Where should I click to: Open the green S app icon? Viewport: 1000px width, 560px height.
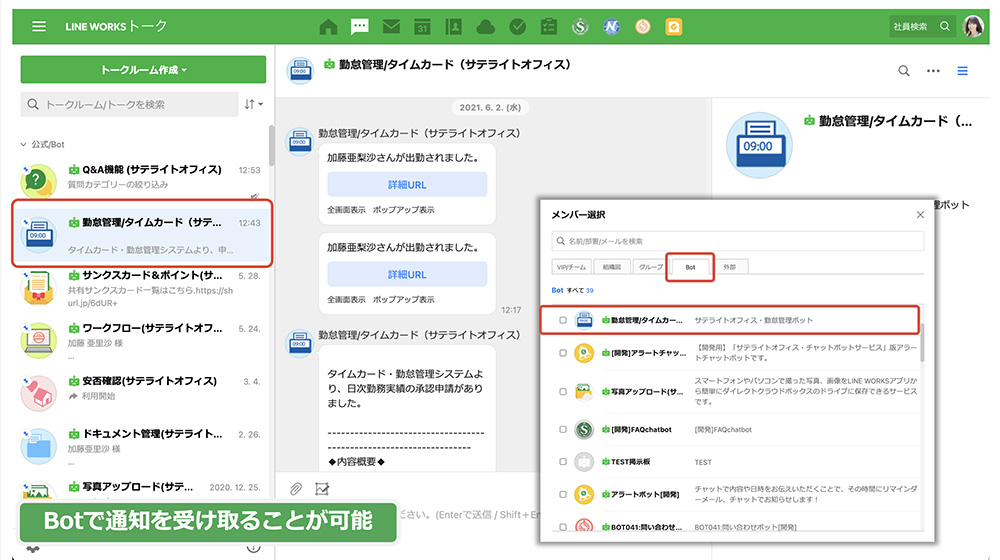pyautogui.click(x=580, y=27)
